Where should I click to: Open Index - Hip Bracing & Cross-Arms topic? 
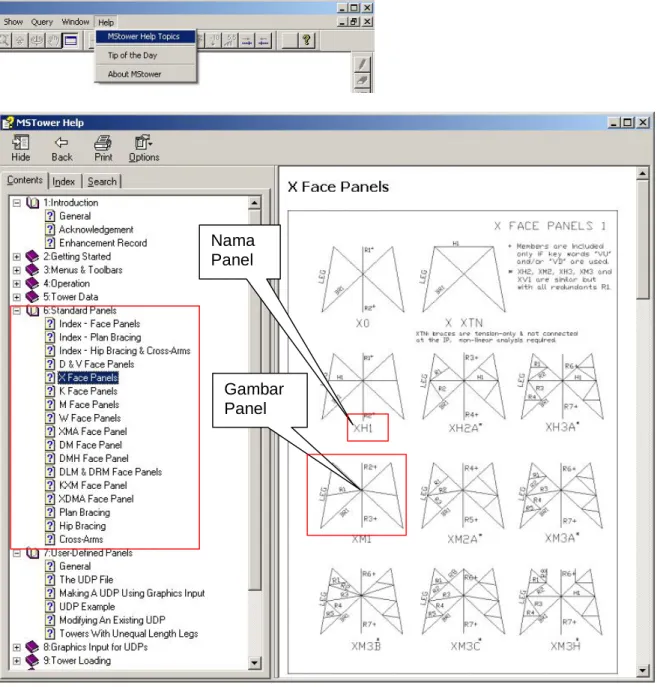(x=125, y=351)
